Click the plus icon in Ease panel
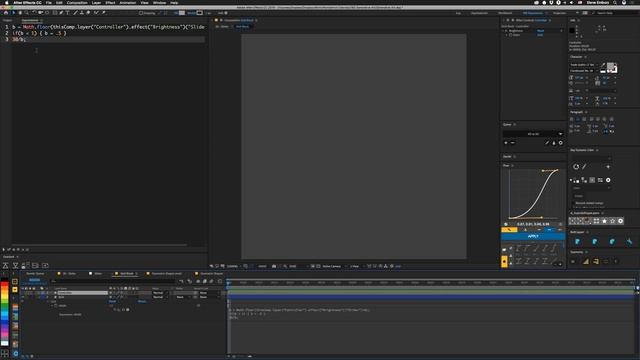The width and height of the screenshot is (640, 360). pyautogui.click(x=506, y=143)
